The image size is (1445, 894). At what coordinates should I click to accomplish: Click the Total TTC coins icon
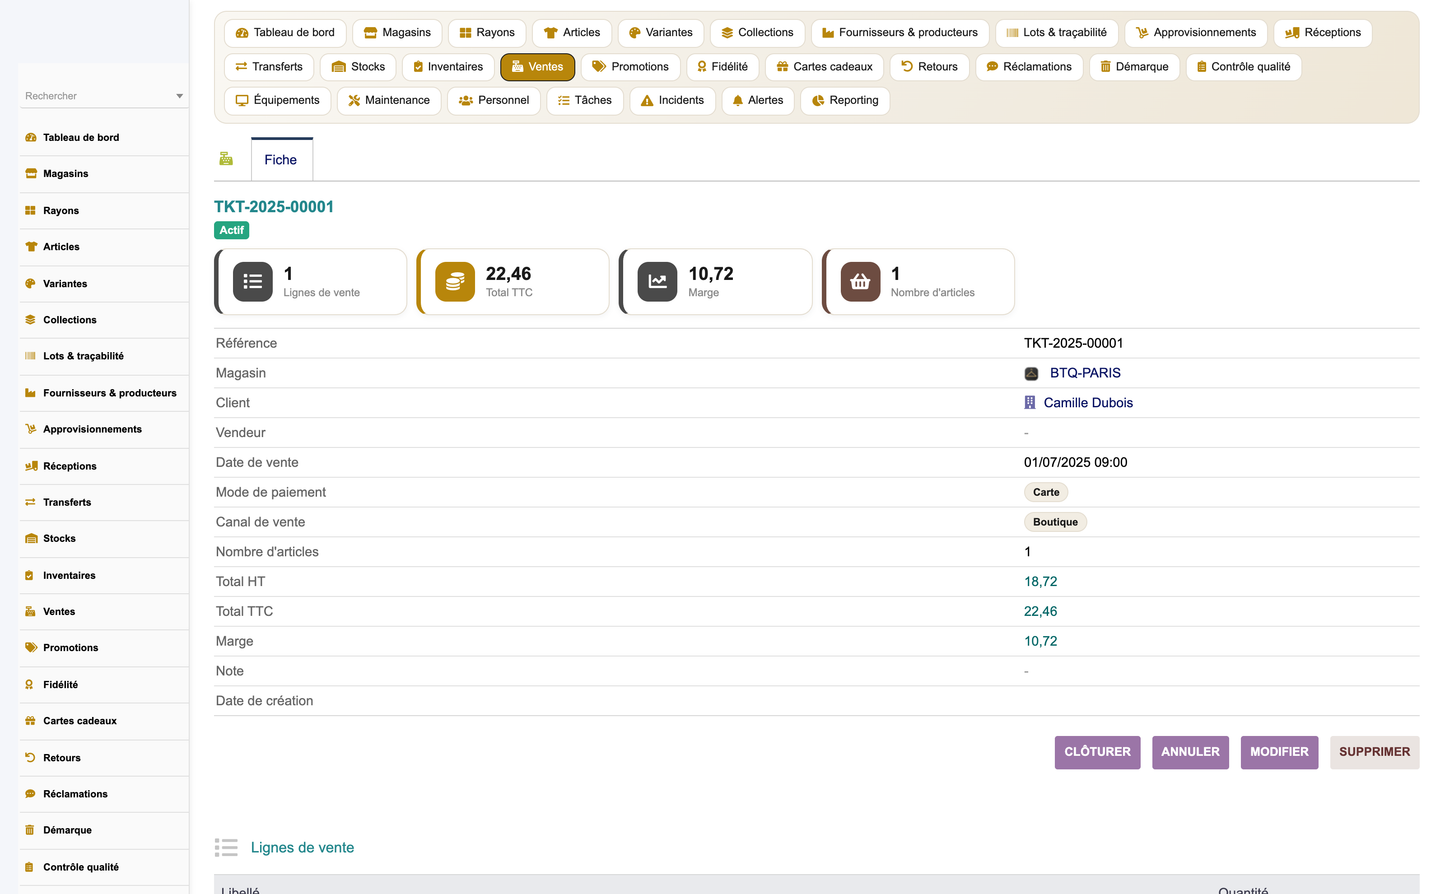(455, 282)
